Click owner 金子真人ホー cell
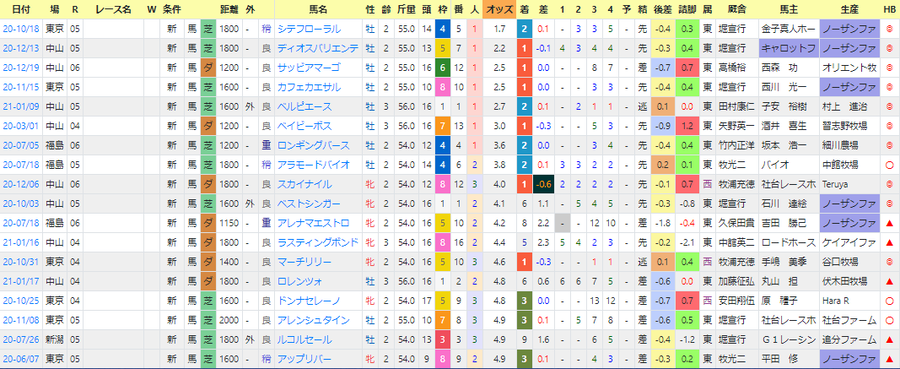The image size is (900, 369). point(789,29)
